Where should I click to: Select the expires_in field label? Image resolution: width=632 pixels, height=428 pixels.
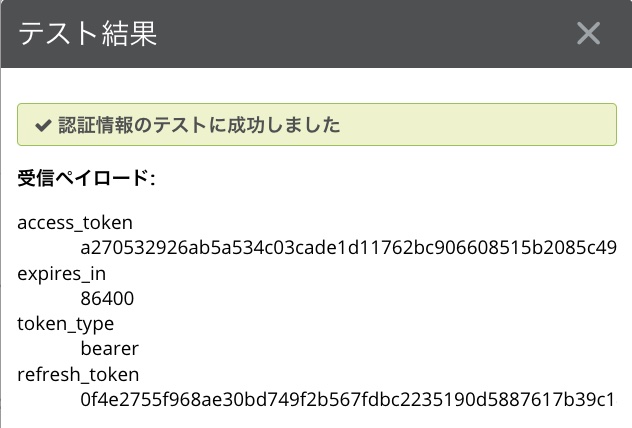(61, 273)
